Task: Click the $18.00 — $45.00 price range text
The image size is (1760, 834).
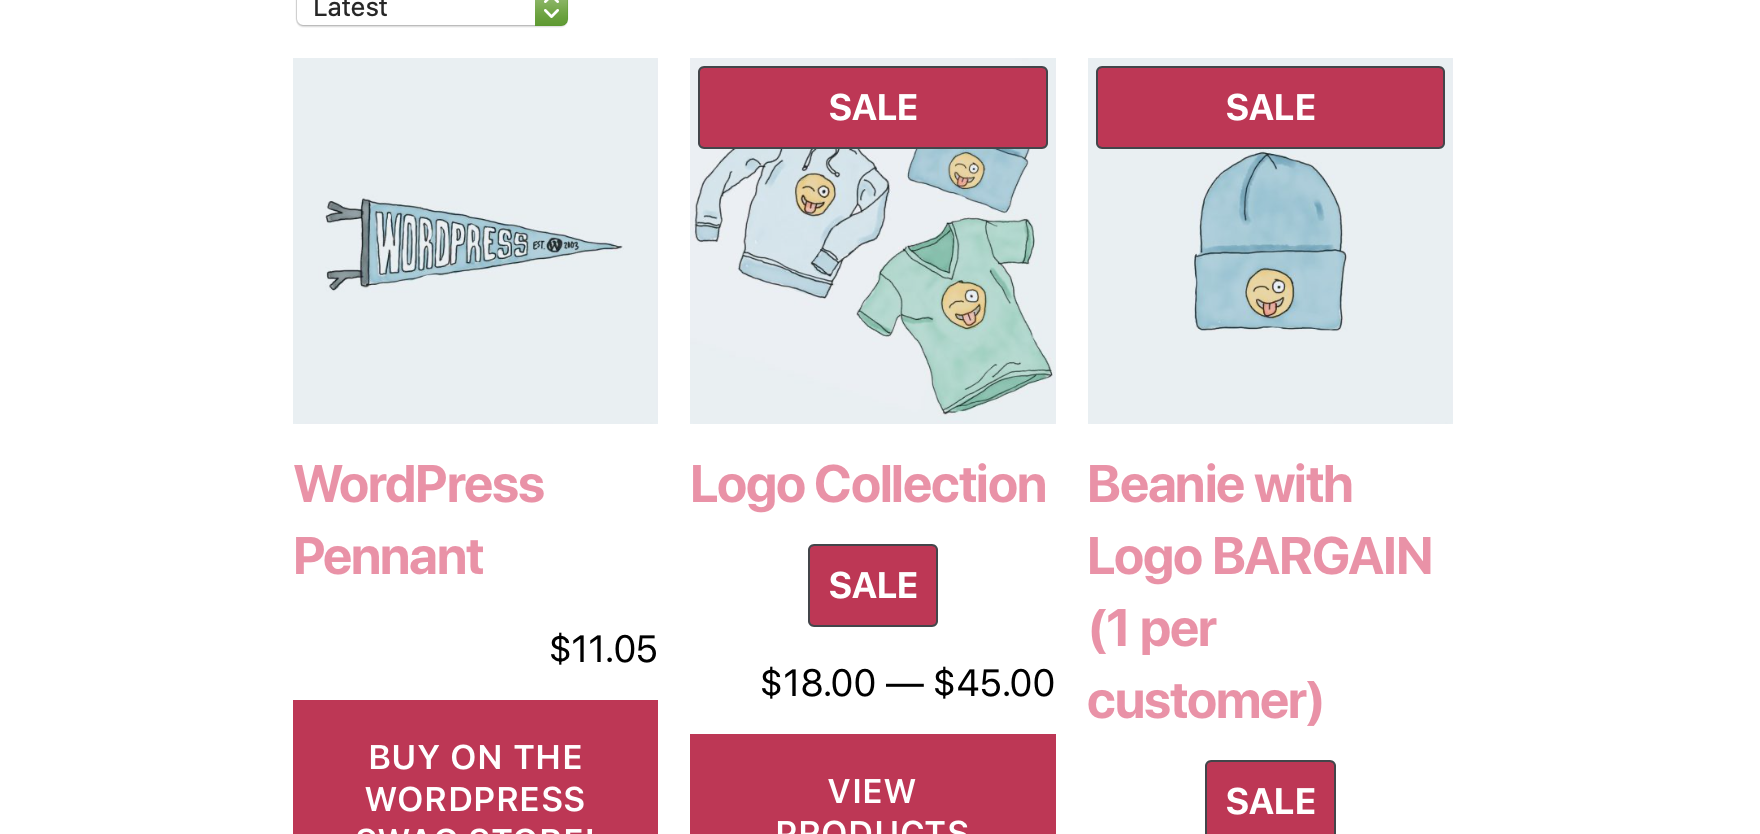Action: click(908, 682)
